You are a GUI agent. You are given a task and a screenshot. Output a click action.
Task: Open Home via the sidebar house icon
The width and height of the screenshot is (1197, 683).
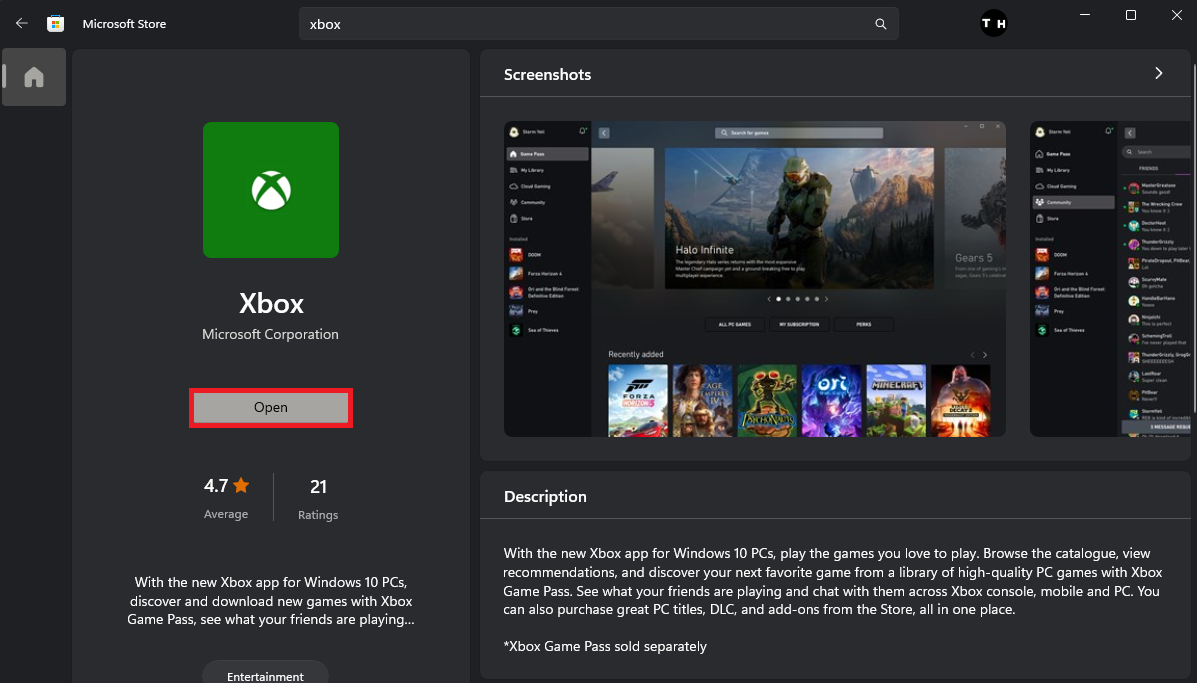click(33, 77)
